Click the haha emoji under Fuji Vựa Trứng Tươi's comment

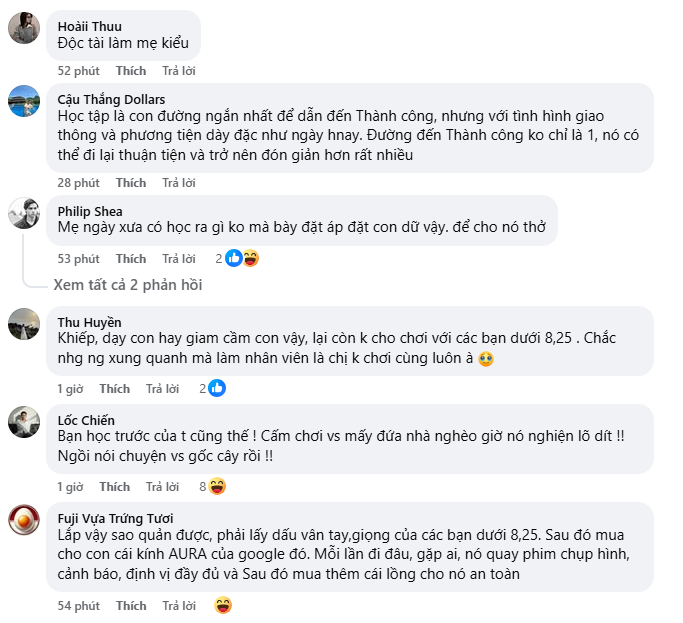coord(224,605)
